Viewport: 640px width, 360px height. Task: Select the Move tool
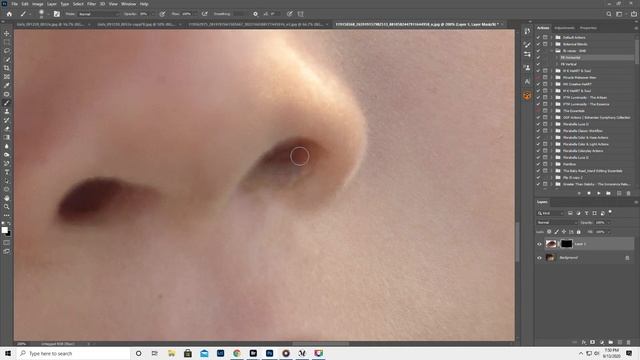(7, 33)
